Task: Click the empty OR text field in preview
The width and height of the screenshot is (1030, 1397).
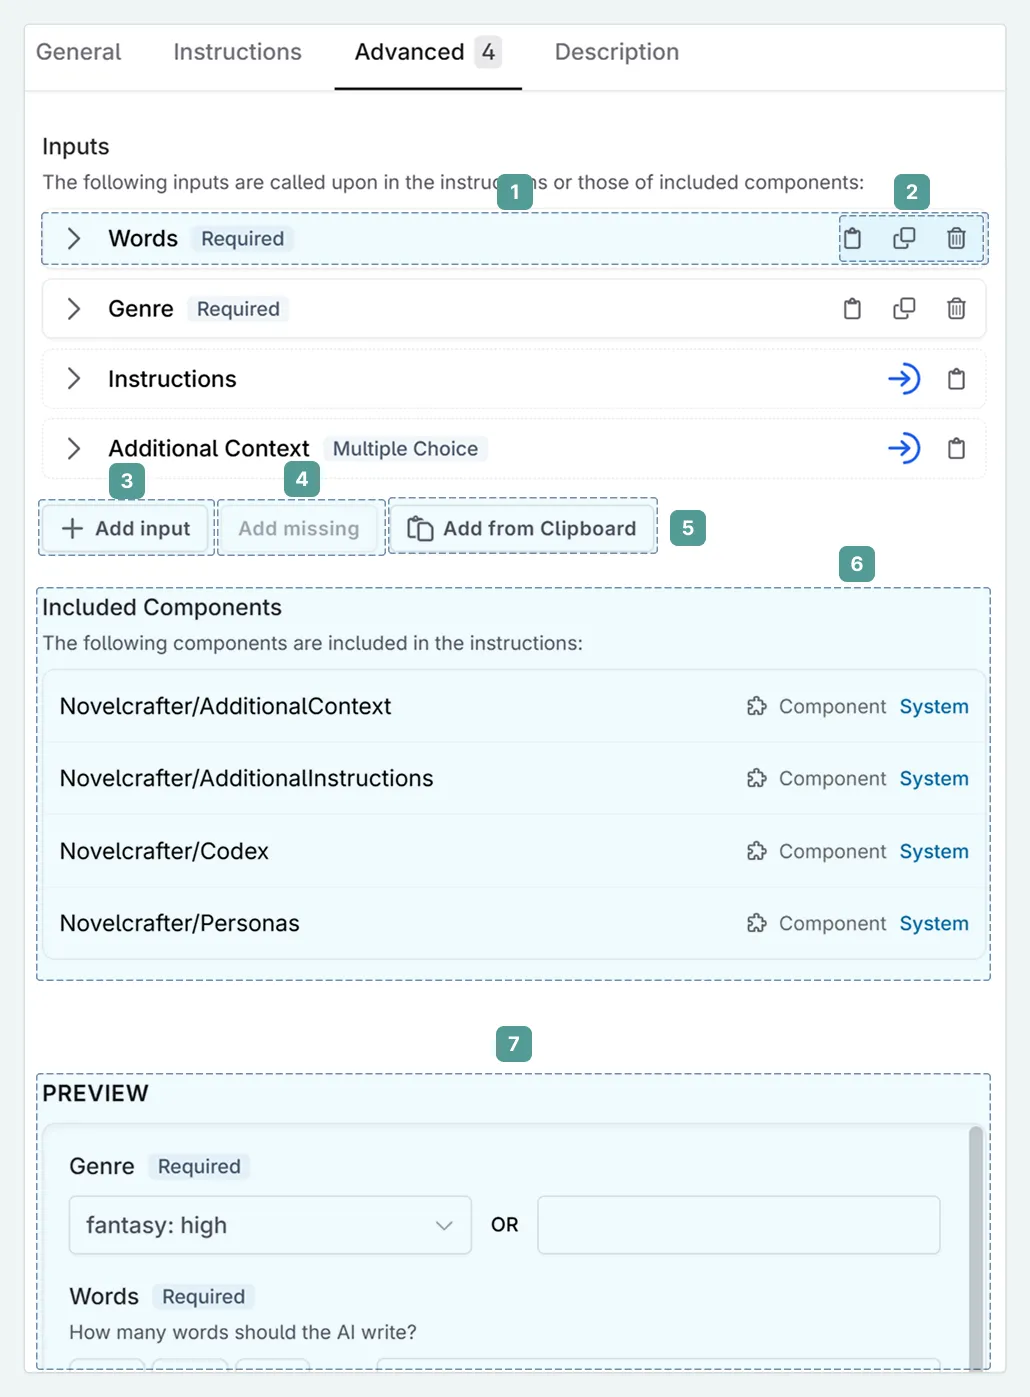Action: point(737,1224)
